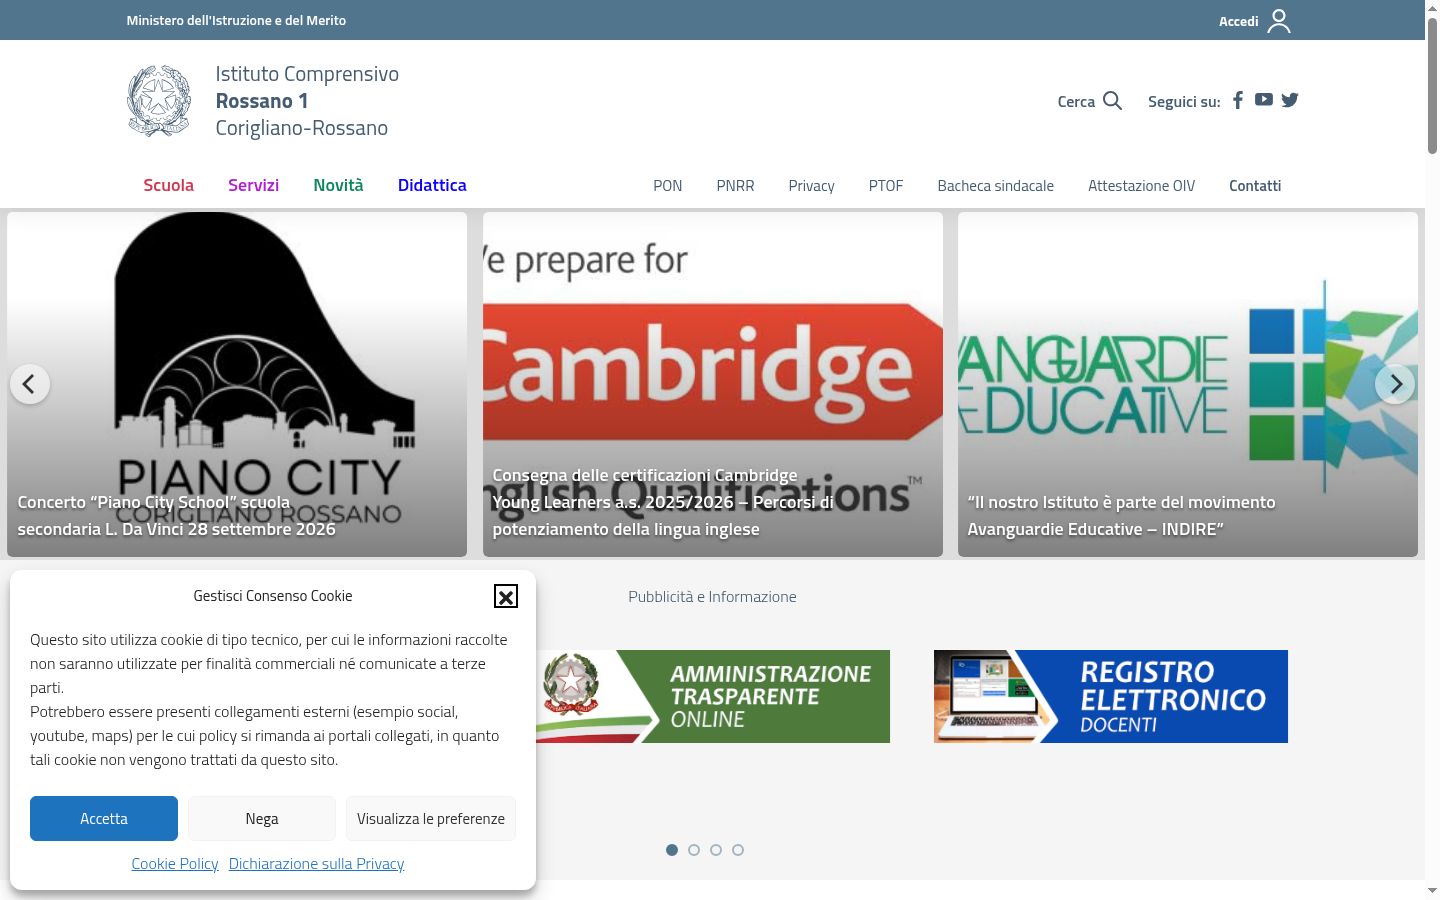This screenshot has height=900, width=1440.
Task: Open the Contatti link
Action: point(1255,186)
